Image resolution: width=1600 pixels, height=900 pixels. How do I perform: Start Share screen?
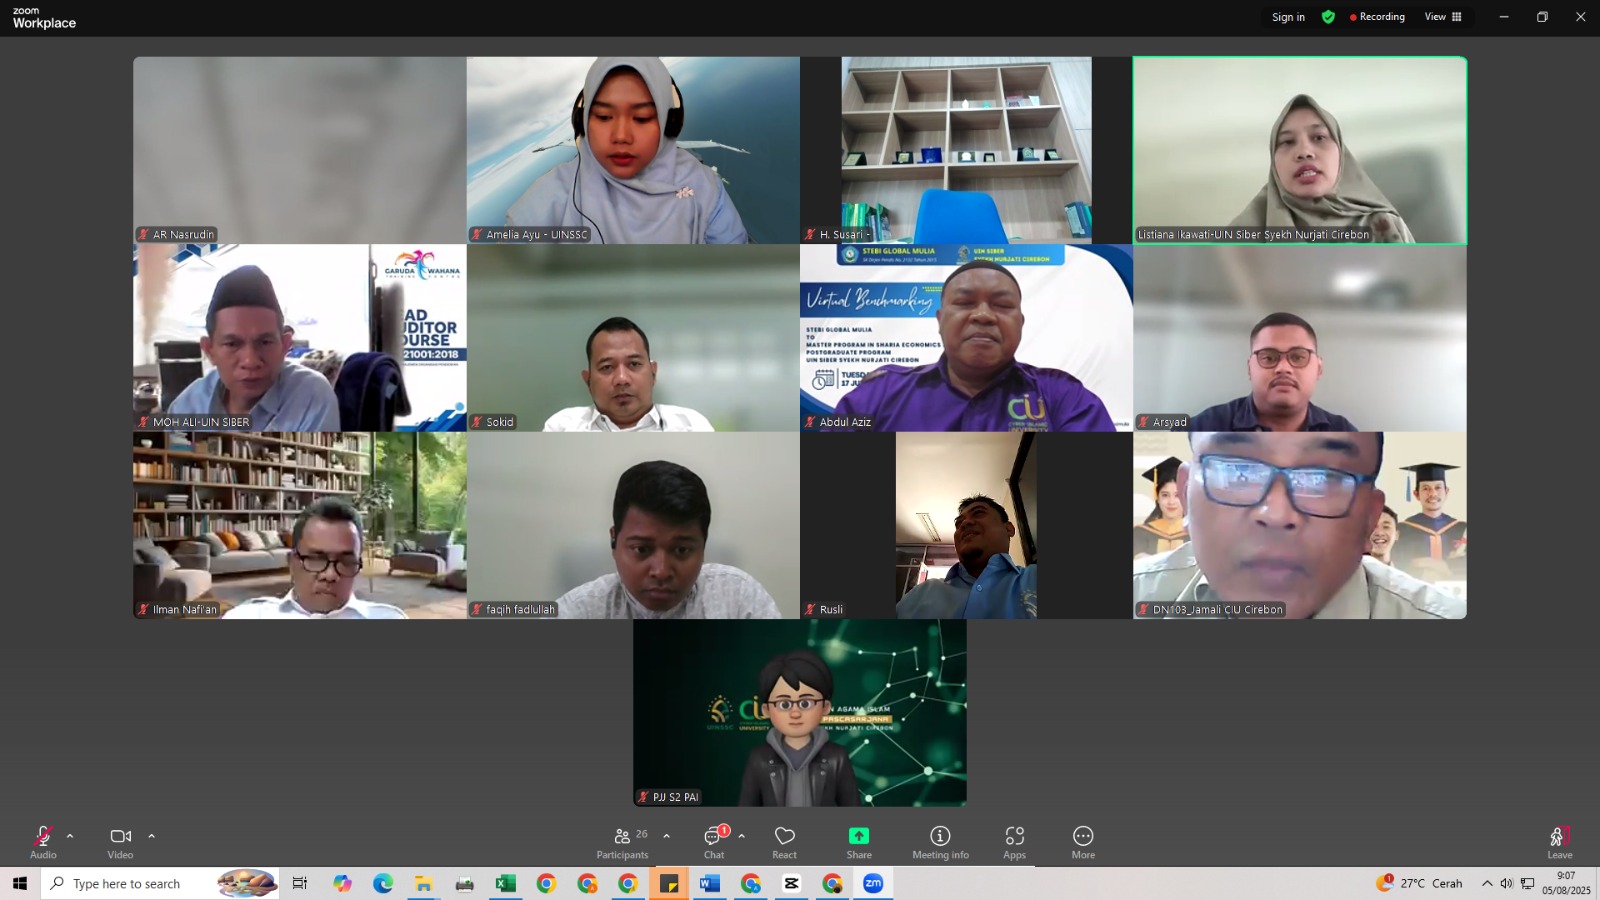[x=859, y=841]
